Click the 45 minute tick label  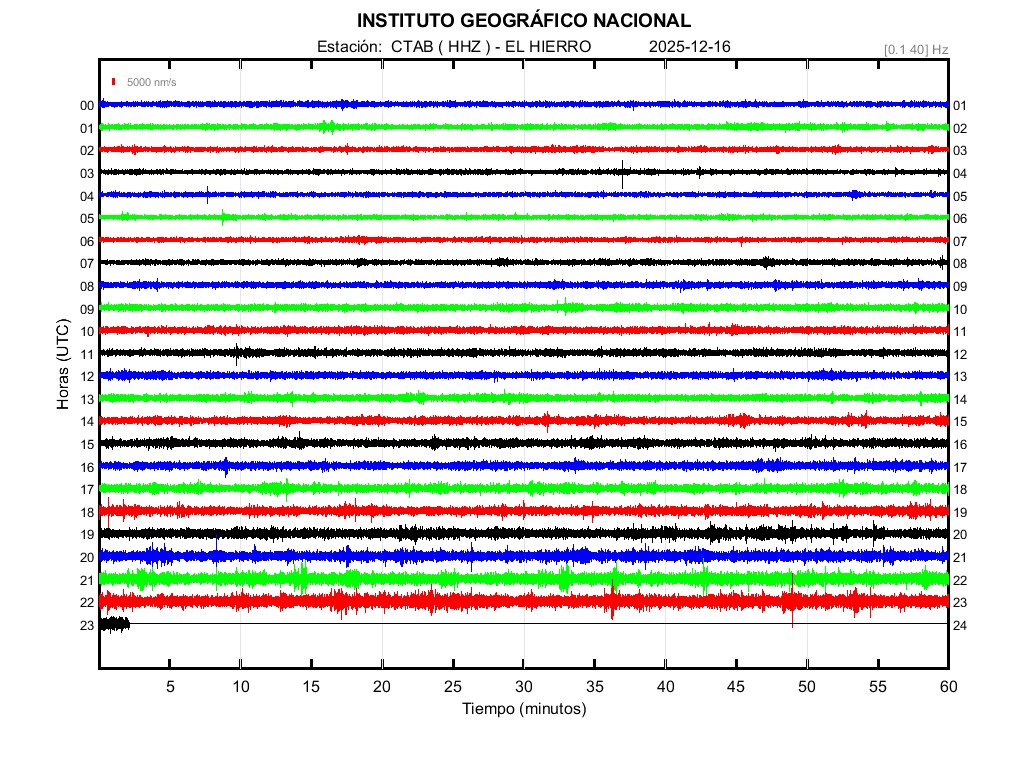(x=736, y=687)
